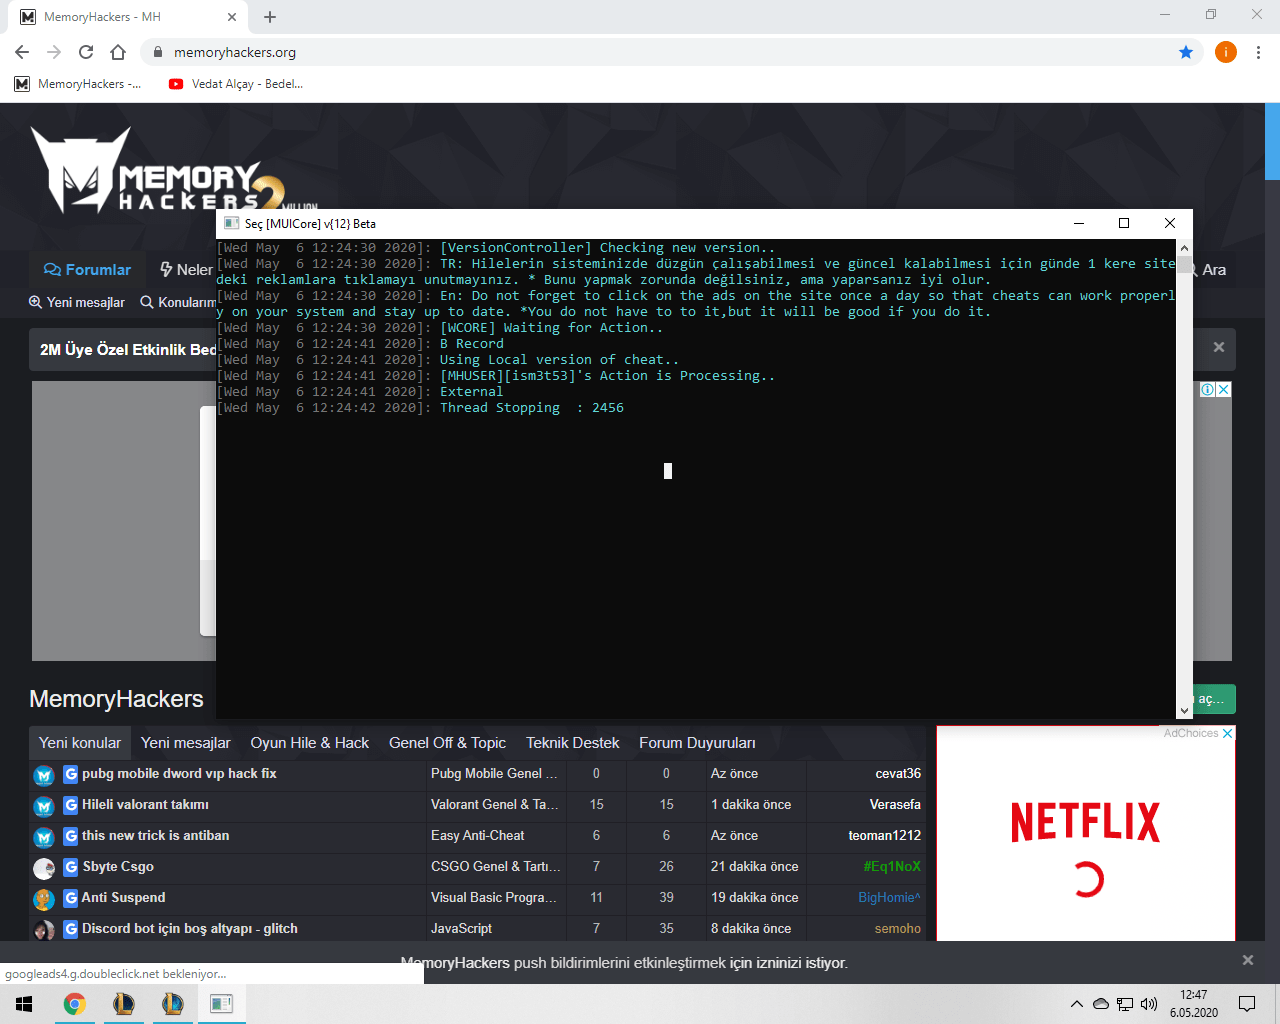The height and width of the screenshot is (1024, 1280).
Task: Click the avatar beside Sbyte Csgo thread
Action: [x=44, y=868]
